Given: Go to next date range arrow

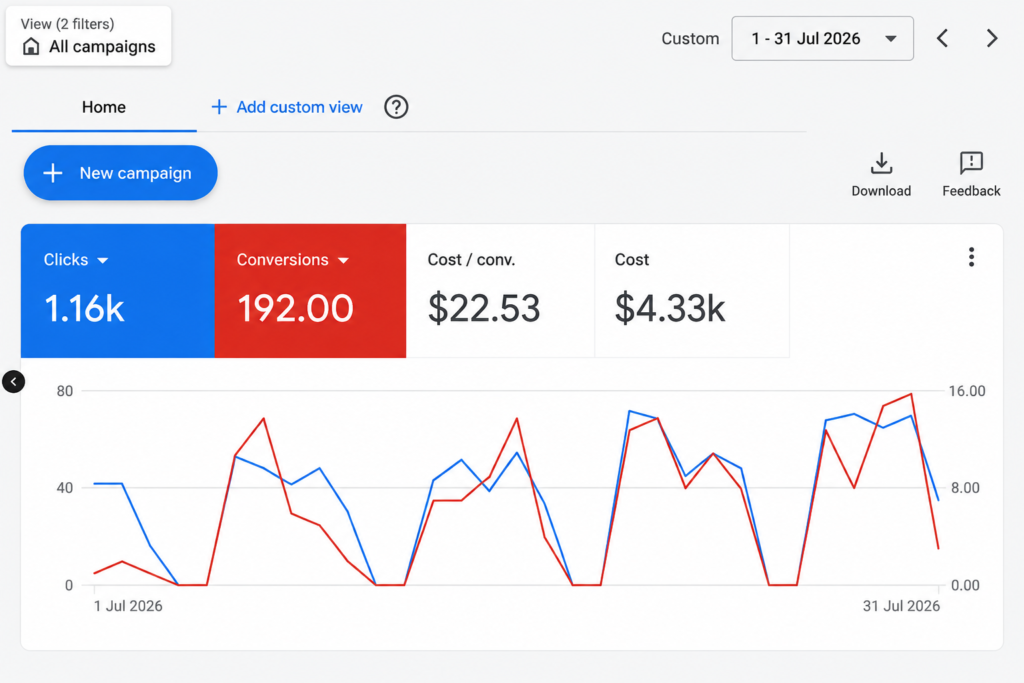Looking at the screenshot, I should click(992, 39).
